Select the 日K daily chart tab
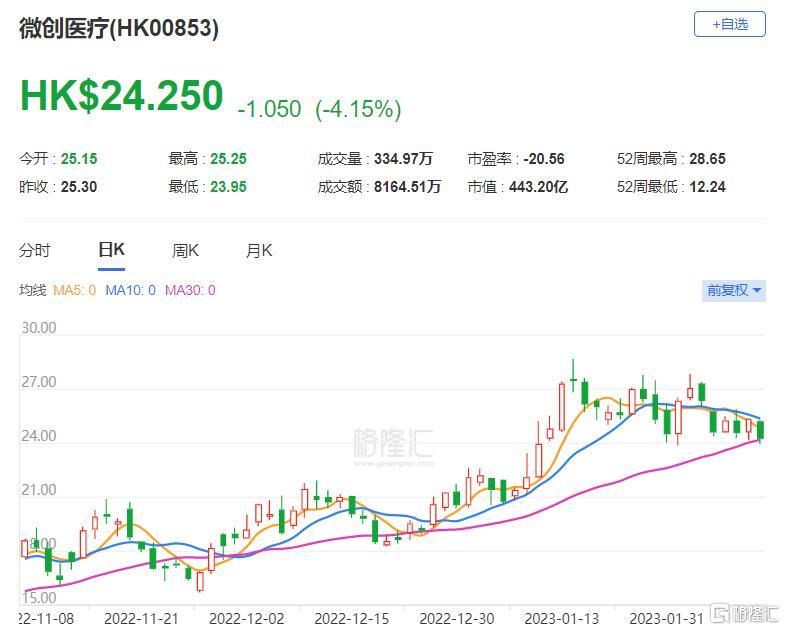785x630 pixels. coord(111,249)
